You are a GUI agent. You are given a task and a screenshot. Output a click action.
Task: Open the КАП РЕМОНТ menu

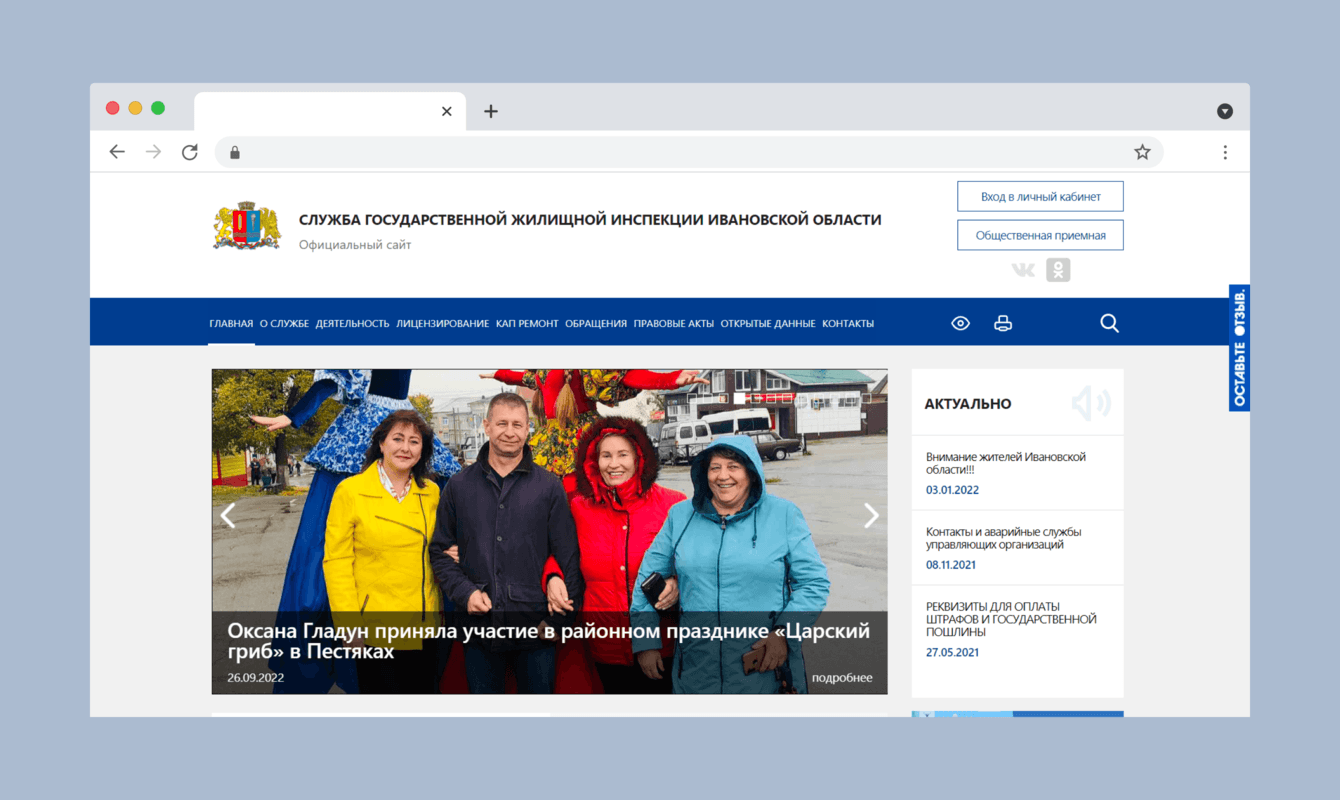pyautogui.click(x=527, y=323)
